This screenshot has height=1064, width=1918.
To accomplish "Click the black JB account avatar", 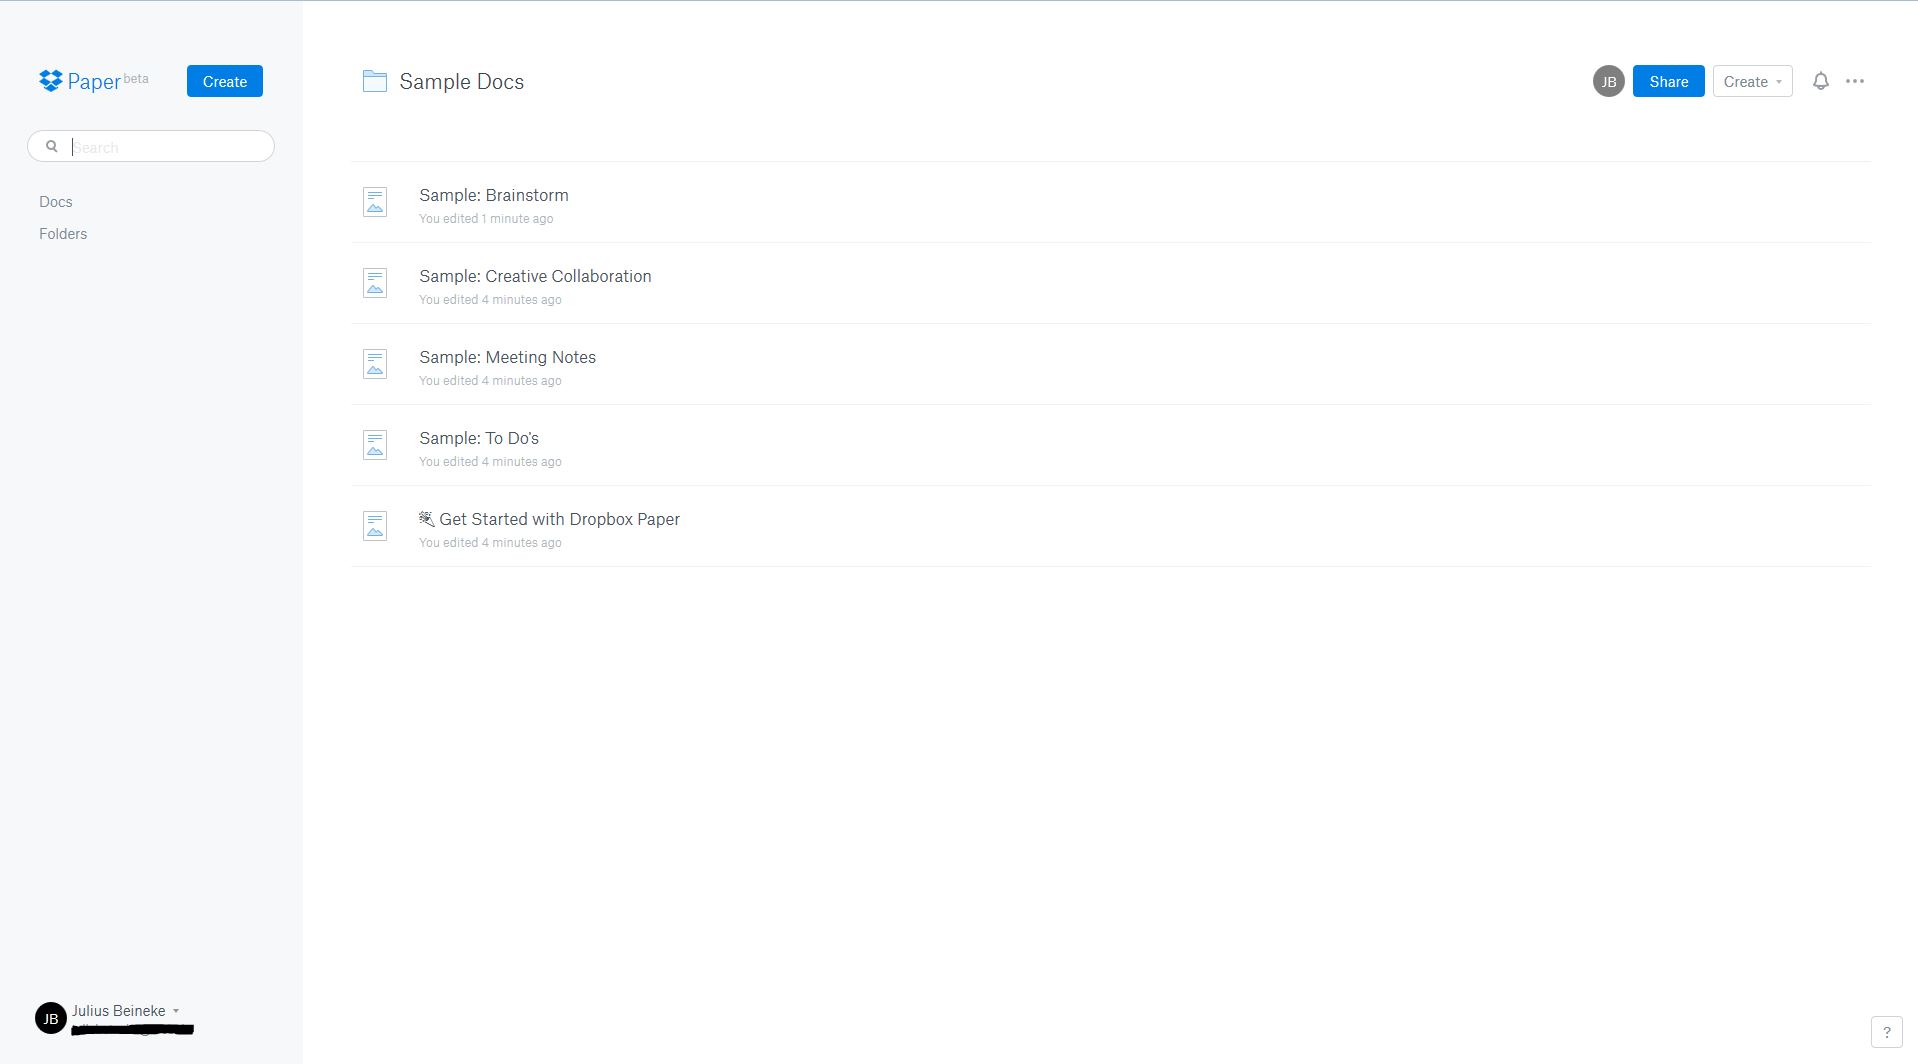I will 51,1018.
